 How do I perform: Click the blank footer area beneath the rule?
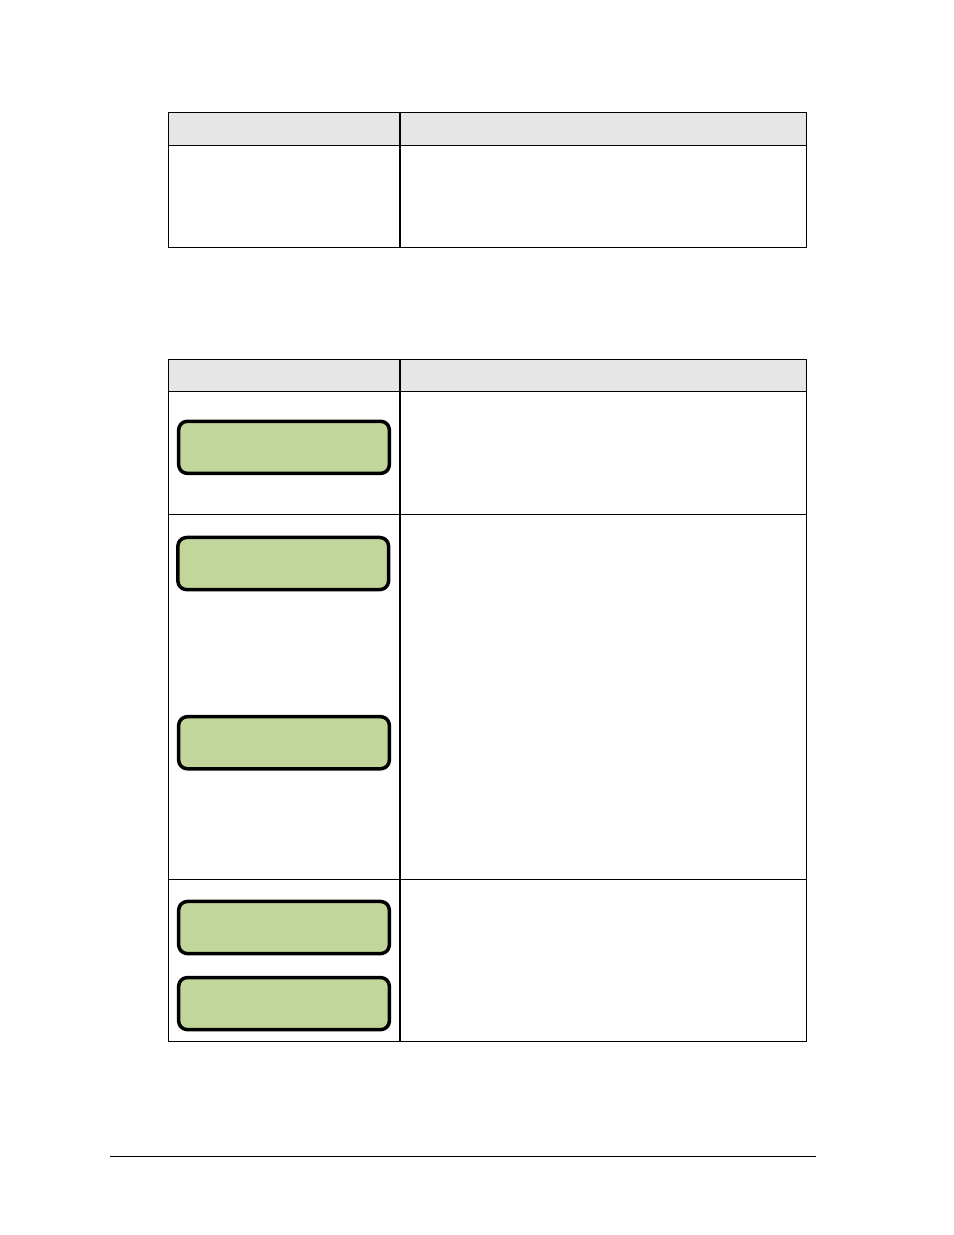[x=463, y=1195]
